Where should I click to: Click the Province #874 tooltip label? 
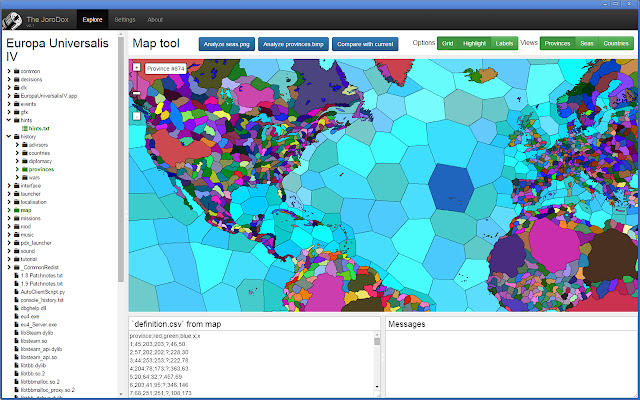(166, 69)
